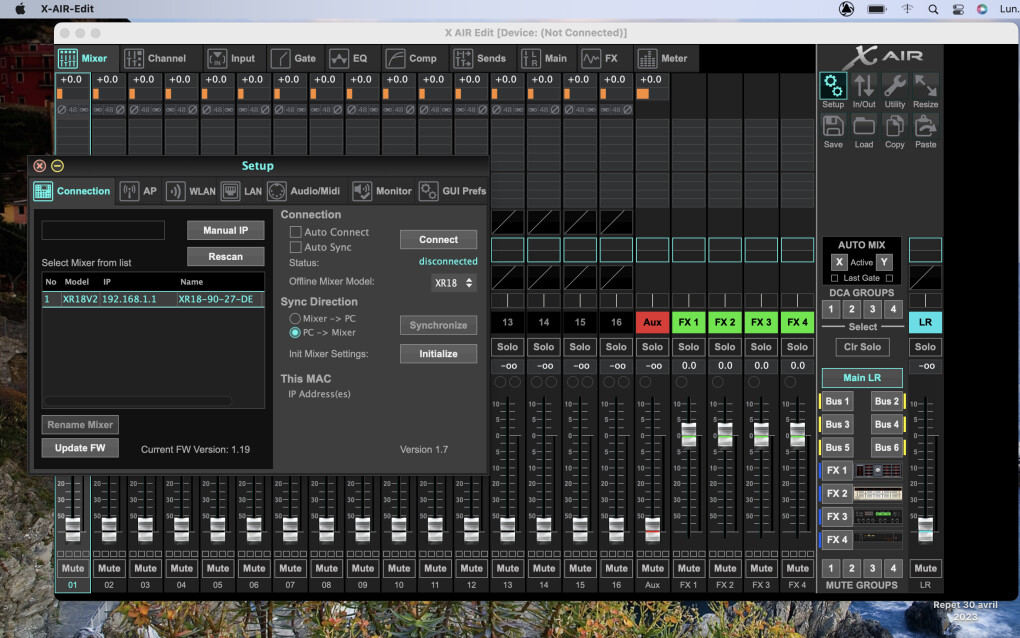The image size is (1020, 638).
Task: Click the Rescan button
Action: [x=225, y=256]
